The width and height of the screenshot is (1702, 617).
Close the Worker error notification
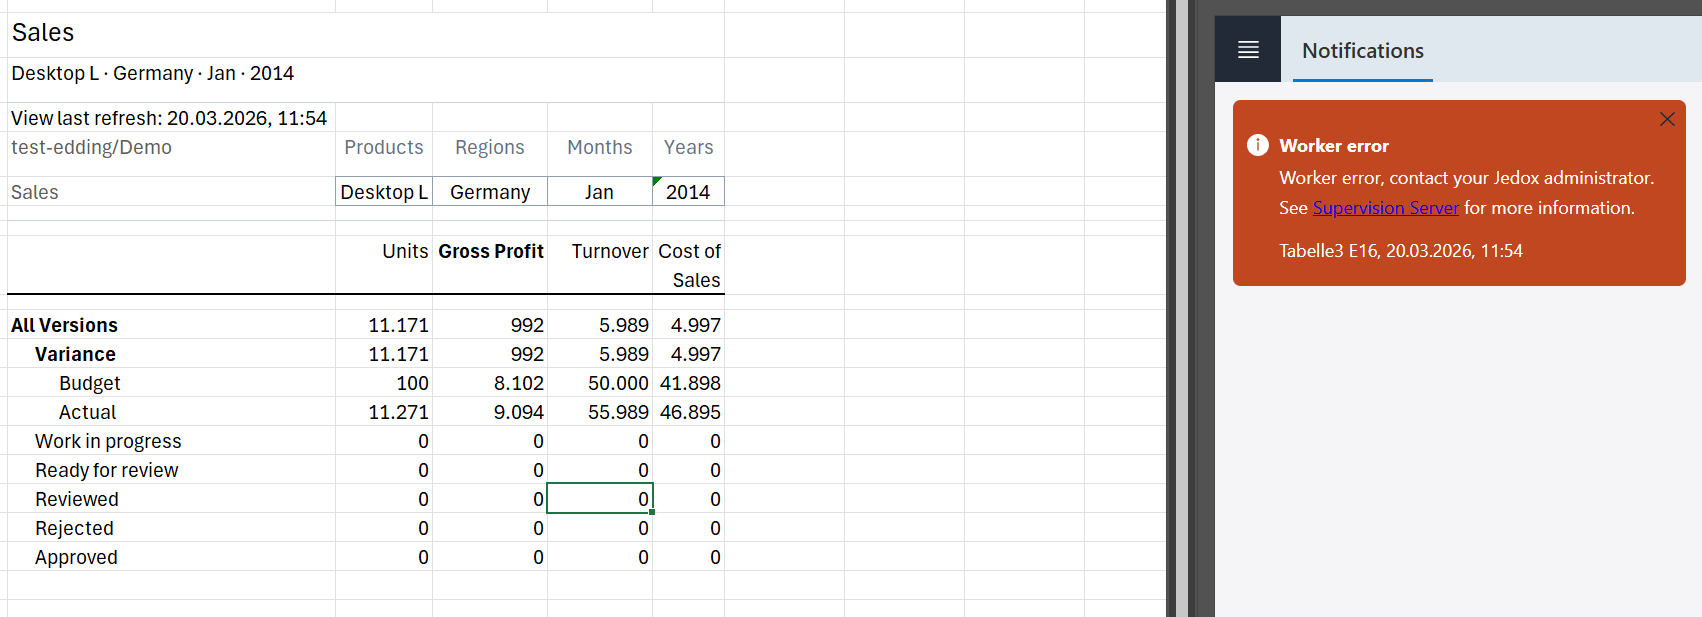pos(1666,119)
